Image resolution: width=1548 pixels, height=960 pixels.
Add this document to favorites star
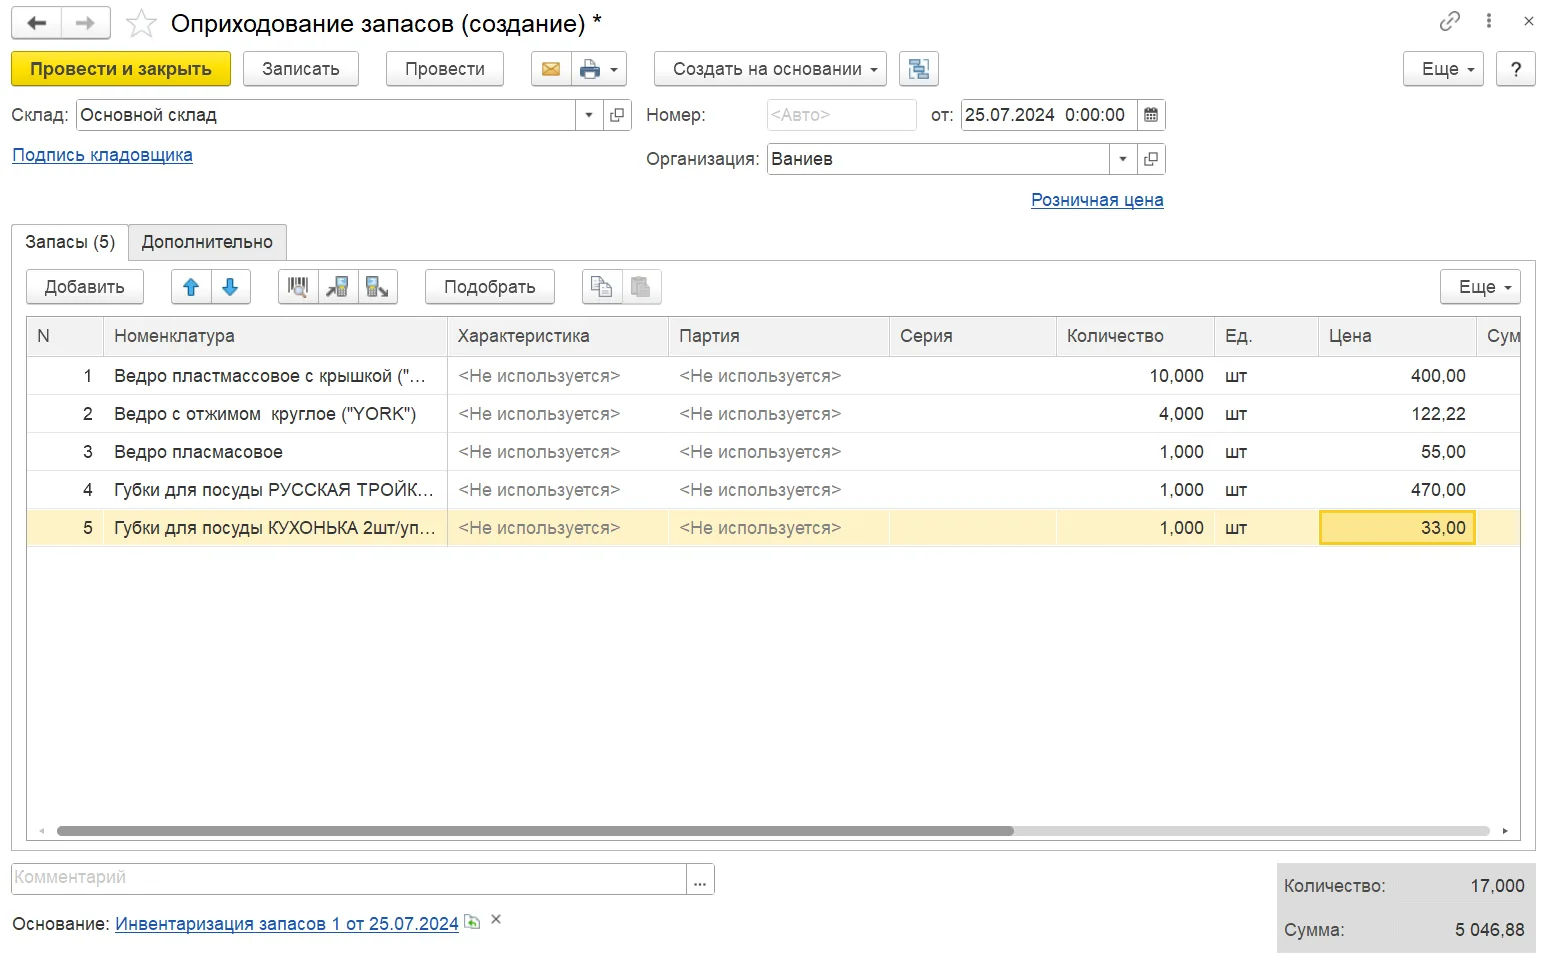pyautogui.click(x=141, y=23)
